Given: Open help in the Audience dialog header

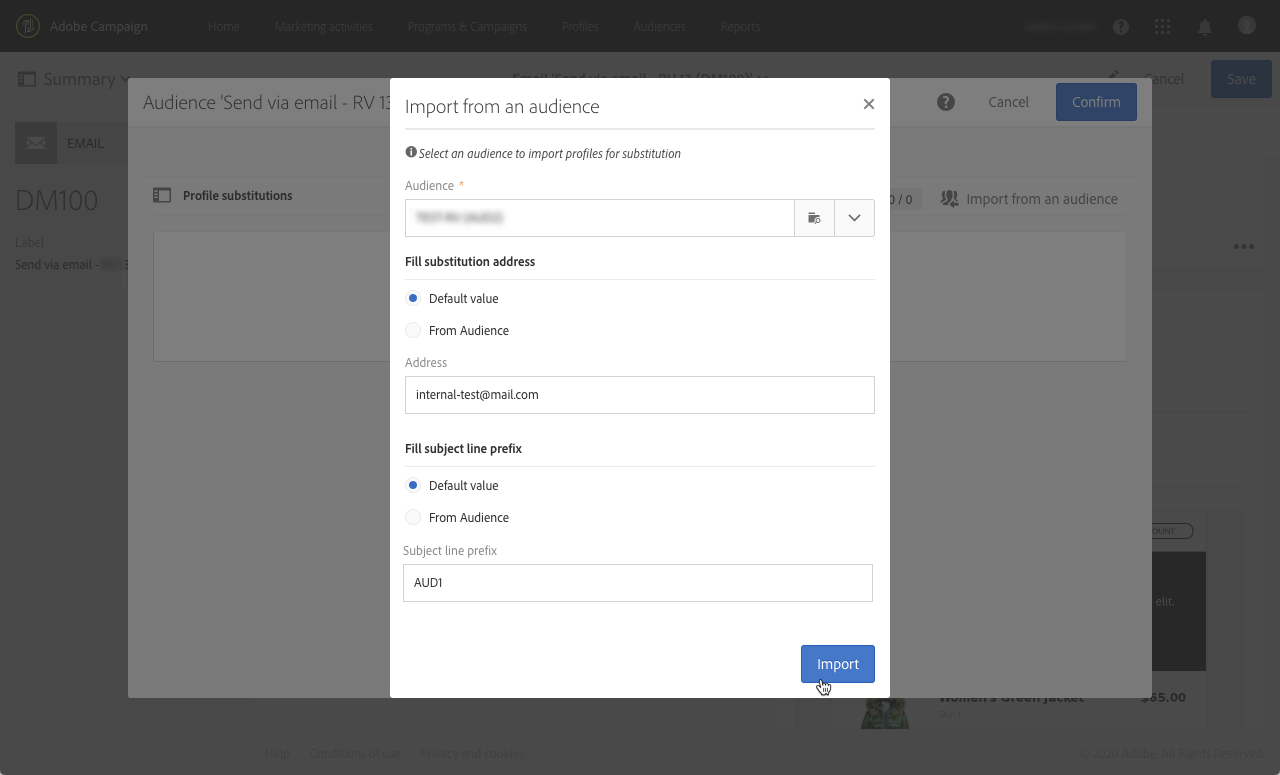Looking at the screenshot, I should [946, 102].
